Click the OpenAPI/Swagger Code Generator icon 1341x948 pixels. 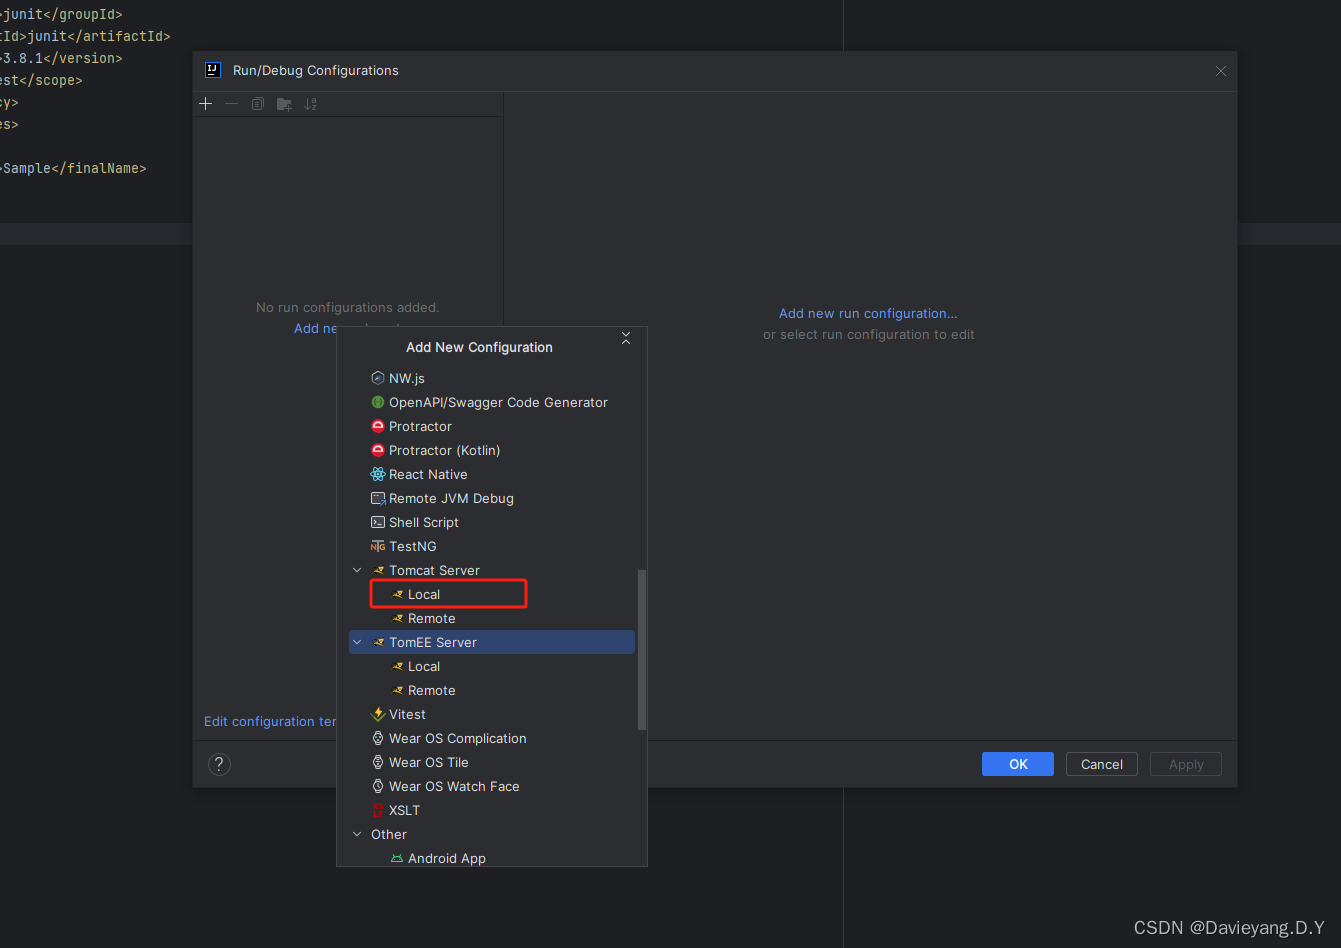pyautogui.click(x=378, y=402)
